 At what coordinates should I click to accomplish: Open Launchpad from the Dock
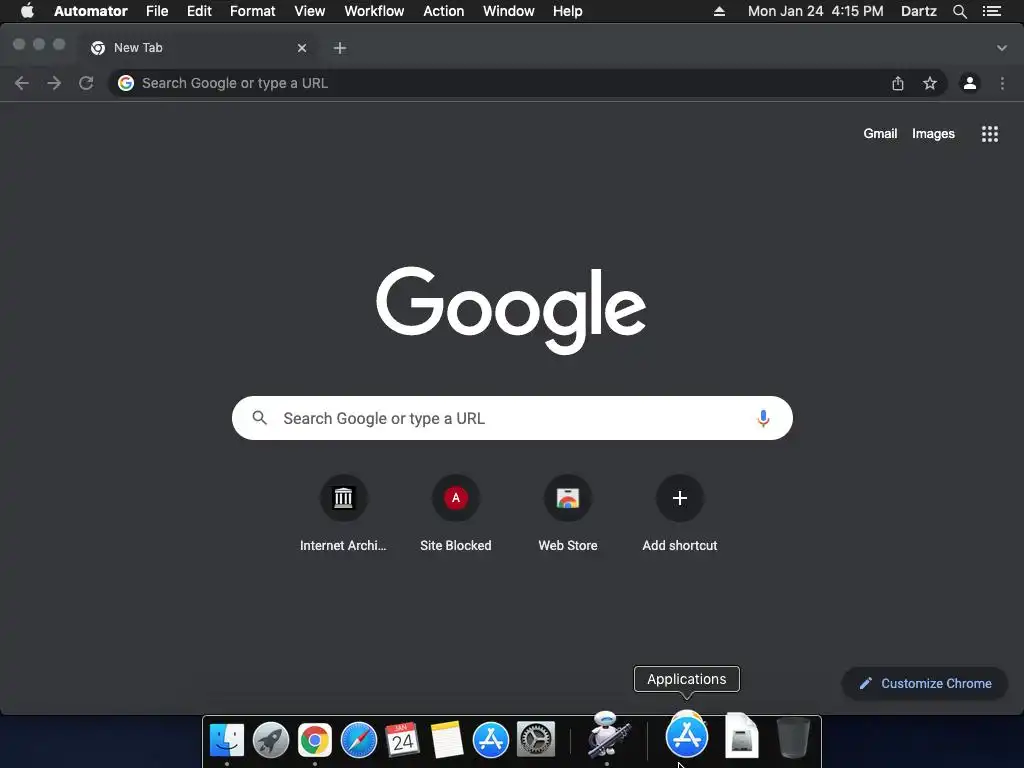point(271,740)
